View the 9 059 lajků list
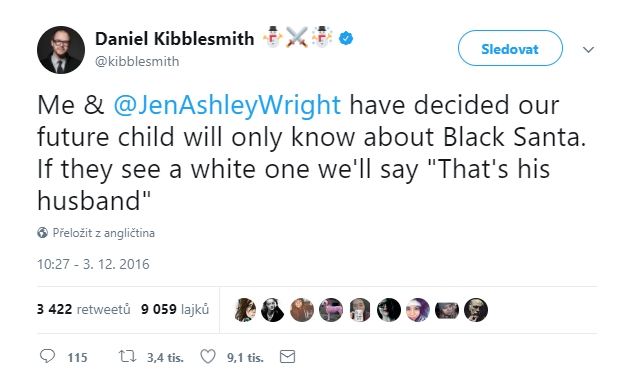The height and width of the screenshot is (387, 628). [x=175, y=309]
